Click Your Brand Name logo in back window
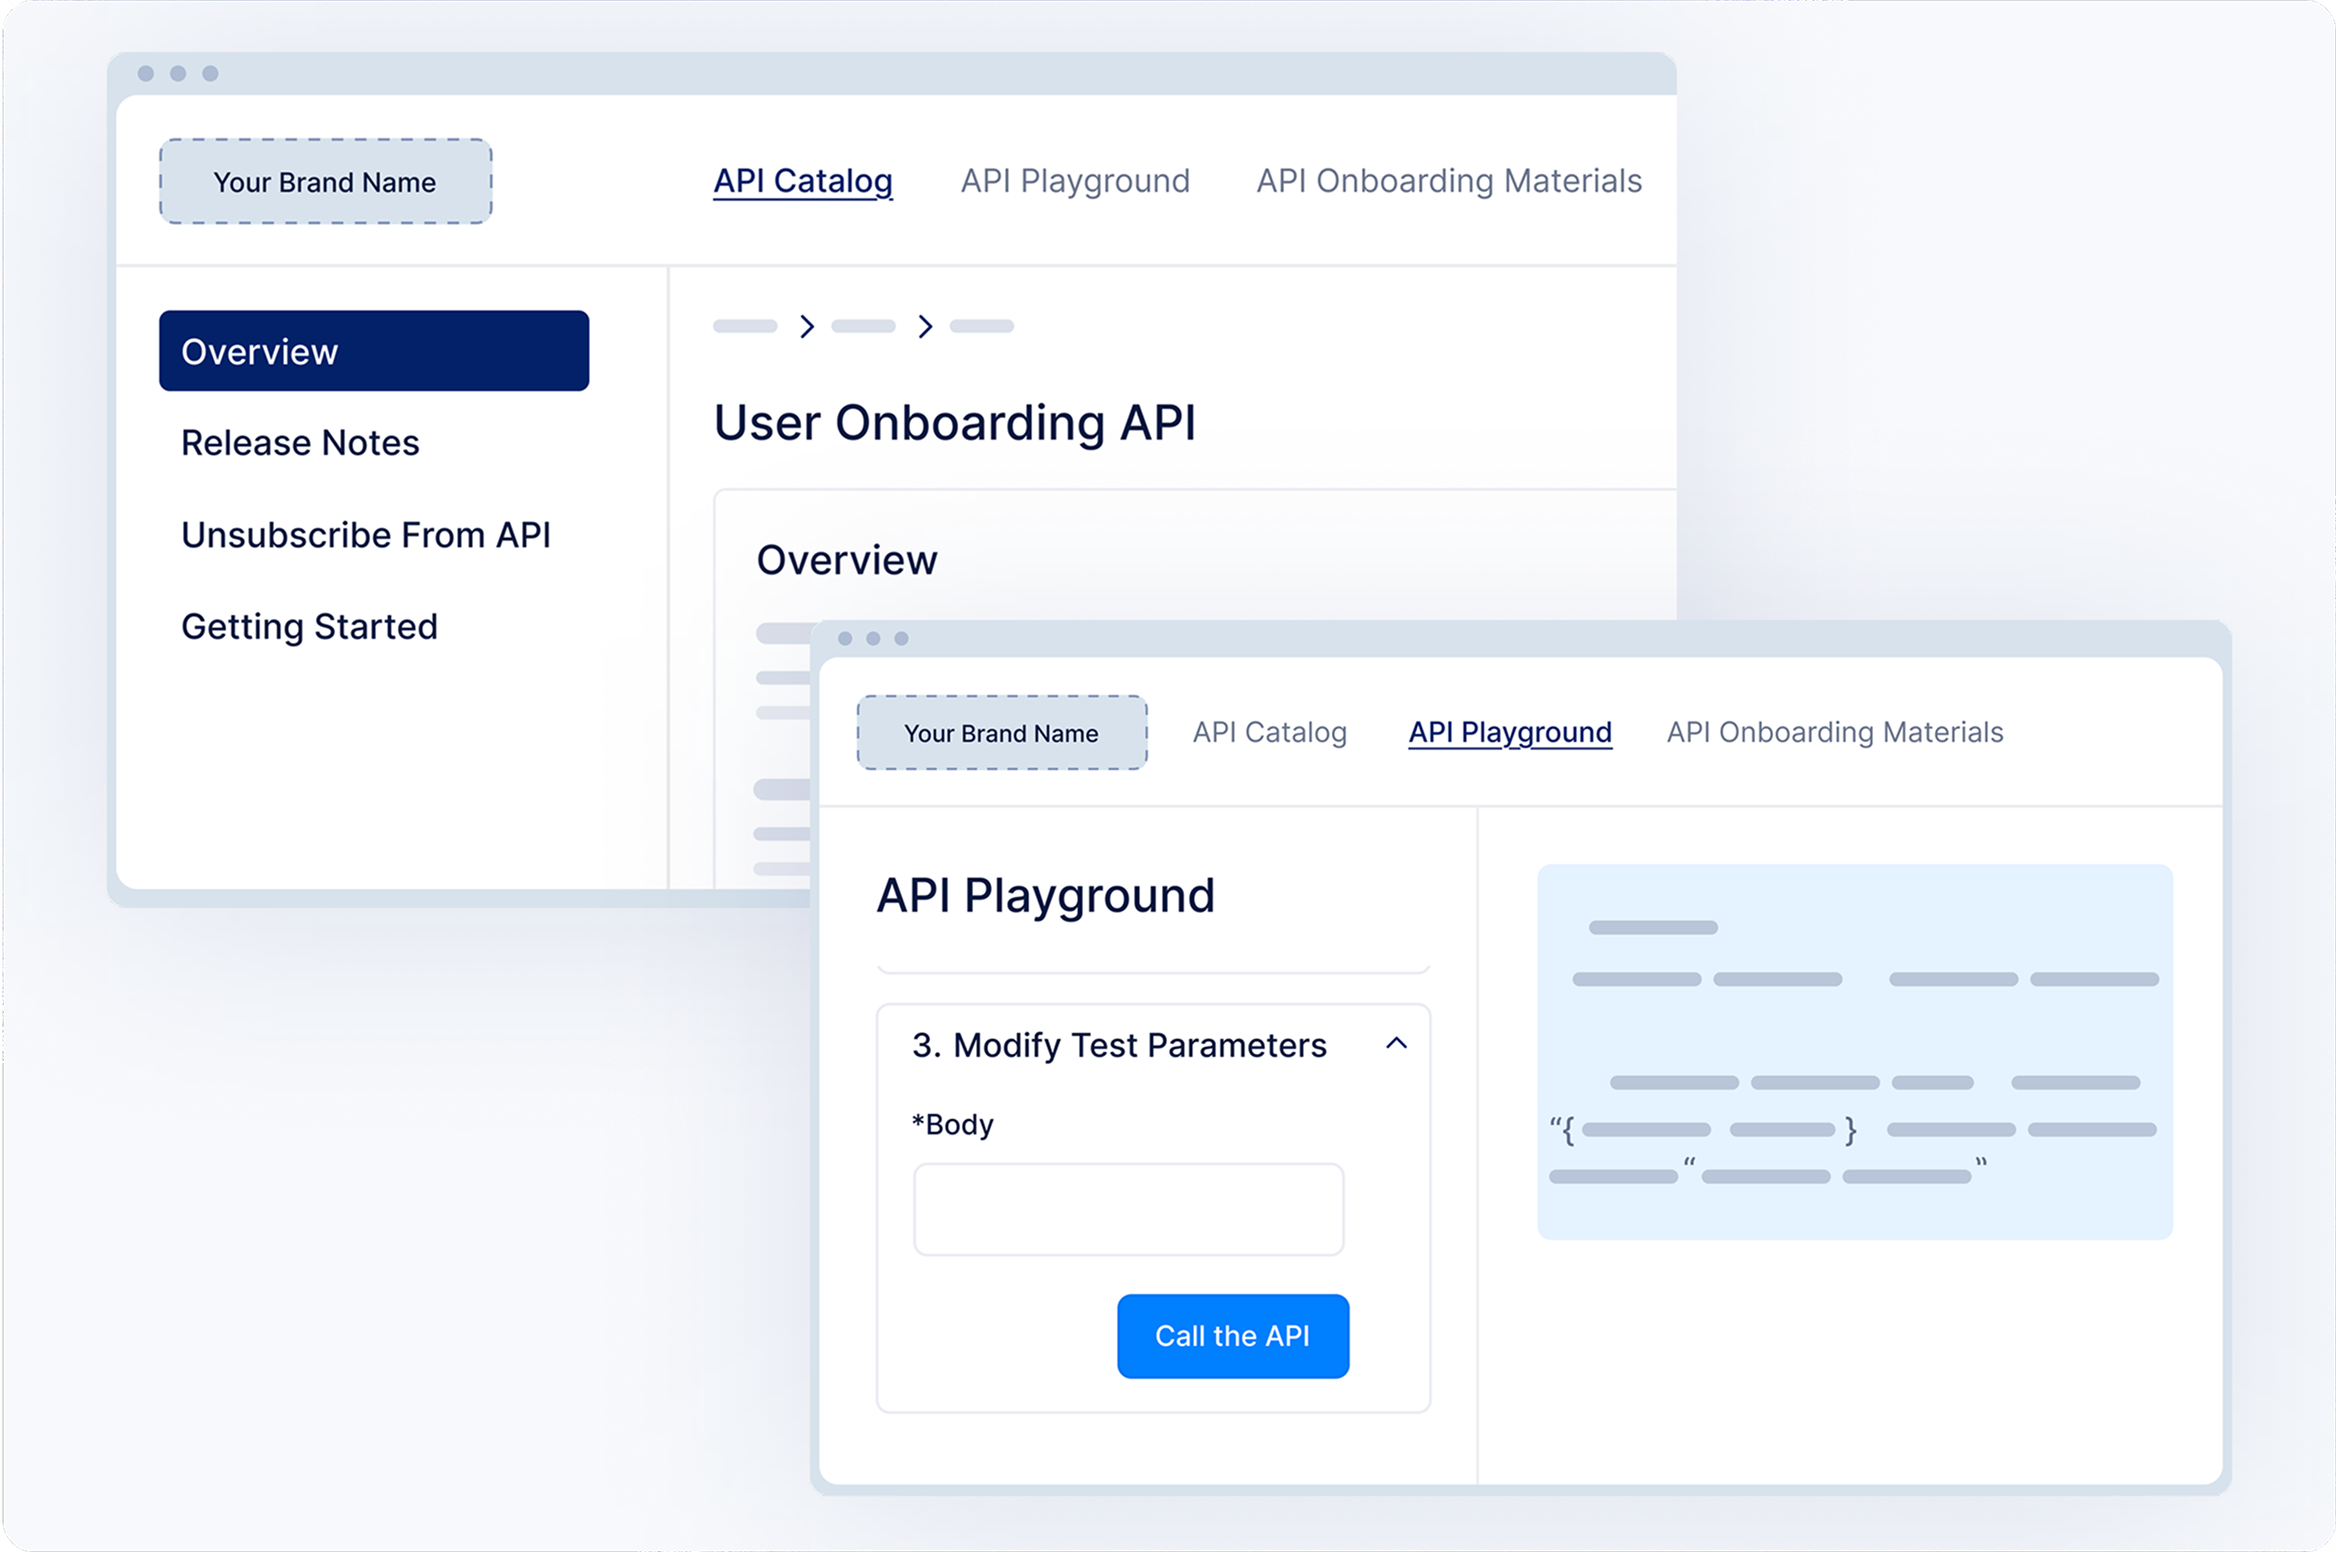The width and height of the screenshot is (2336, 1552). click(325, 181)
